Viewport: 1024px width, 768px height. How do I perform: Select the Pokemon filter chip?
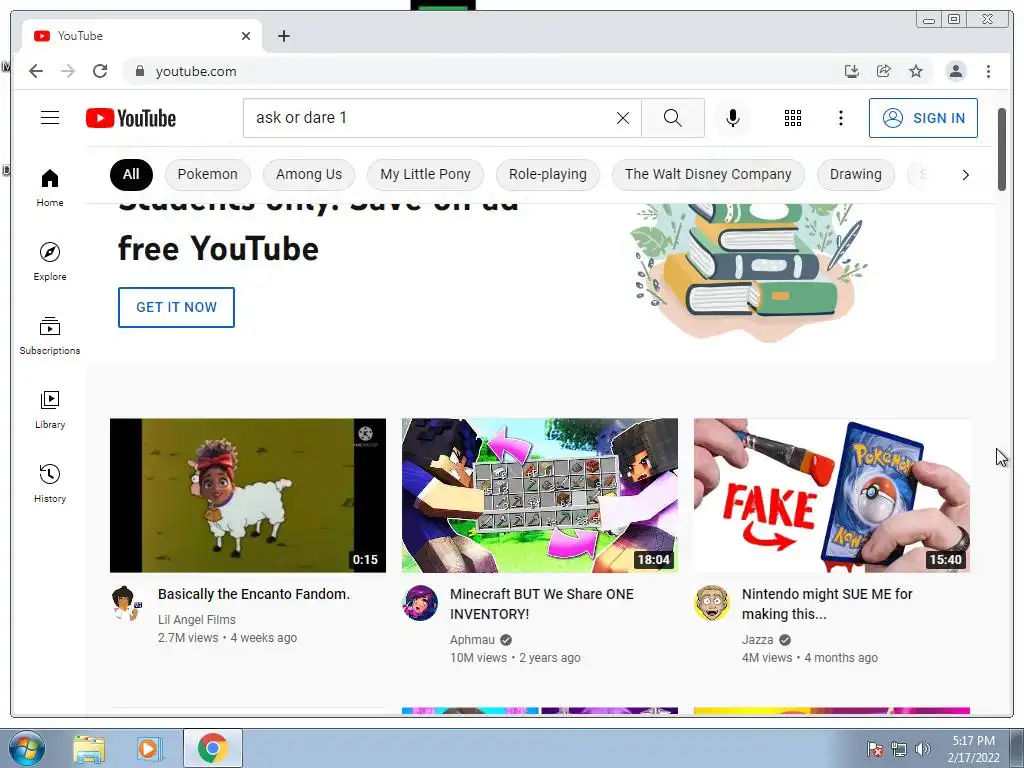coord(208,174)
